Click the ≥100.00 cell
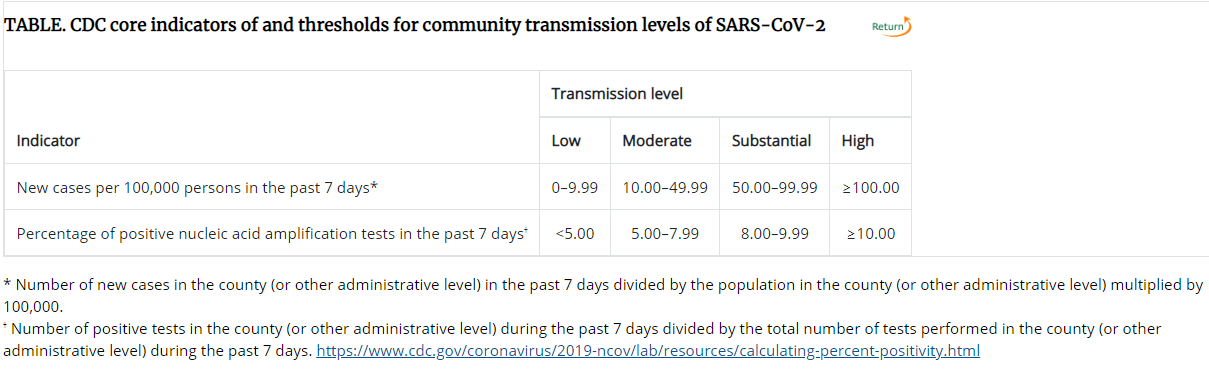Image resolution: width=1209 pixels, height=371 pixels. [x=871, y=187]
